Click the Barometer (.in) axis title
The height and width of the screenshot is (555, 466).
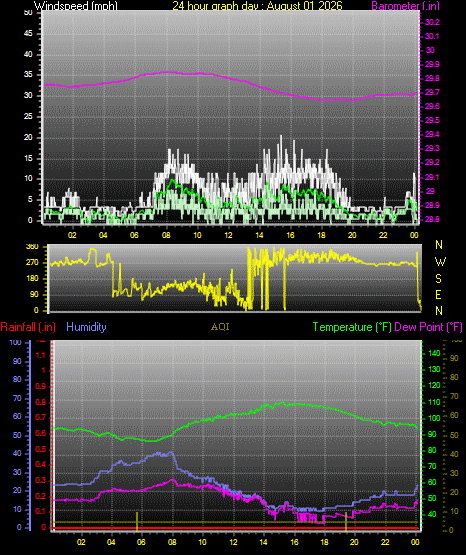(405, 5)
